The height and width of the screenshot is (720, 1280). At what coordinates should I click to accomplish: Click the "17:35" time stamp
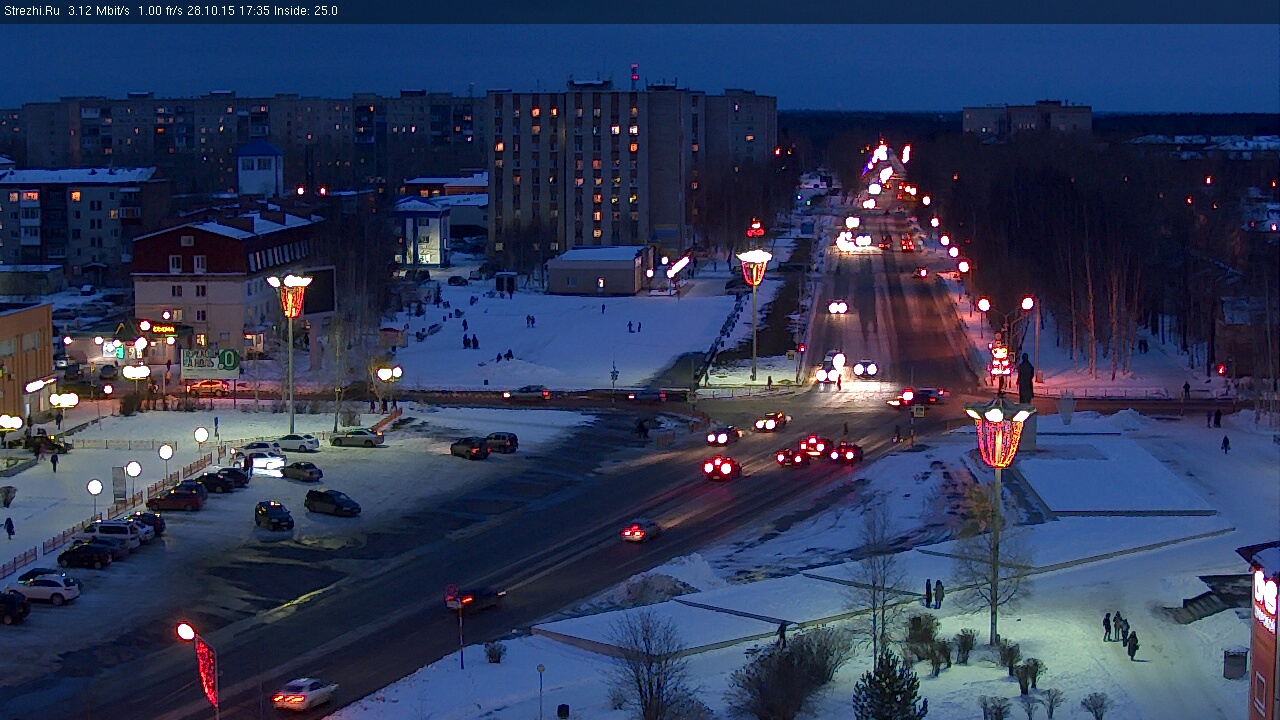(x=256, y=11)
